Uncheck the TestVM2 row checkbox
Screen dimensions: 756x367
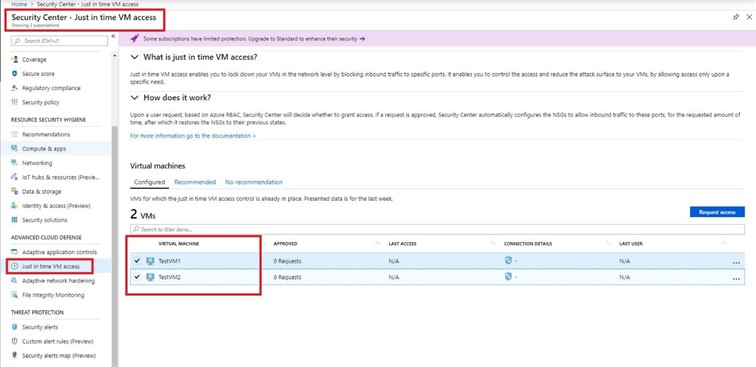pyautogui.click(x=137, y=277)
